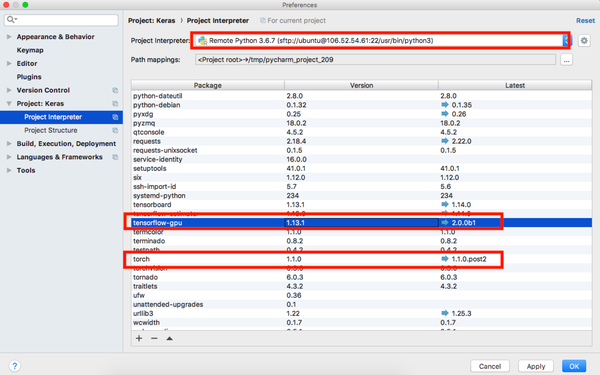The height and width of the screenshot is (375, 600).
Task: Select Project Structure in sidebar
Action: (51, 130)
